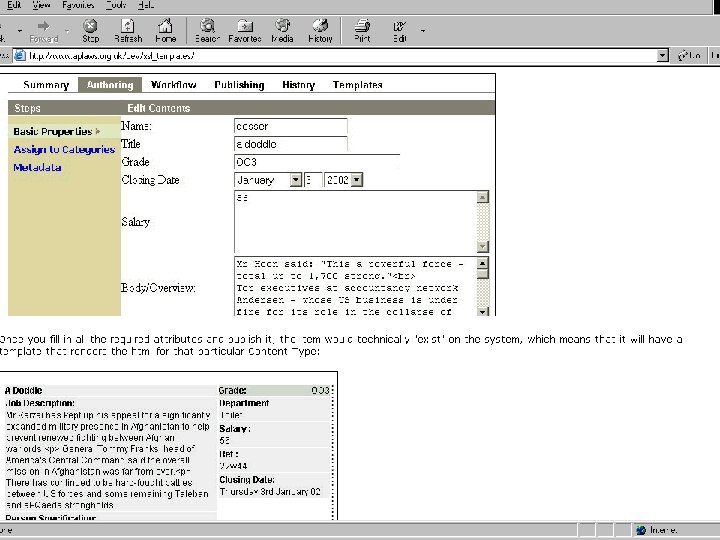This screenshot has width=720, height=540.
Task: Open the Assign to Categories step
Action: (x=64, y=150)
